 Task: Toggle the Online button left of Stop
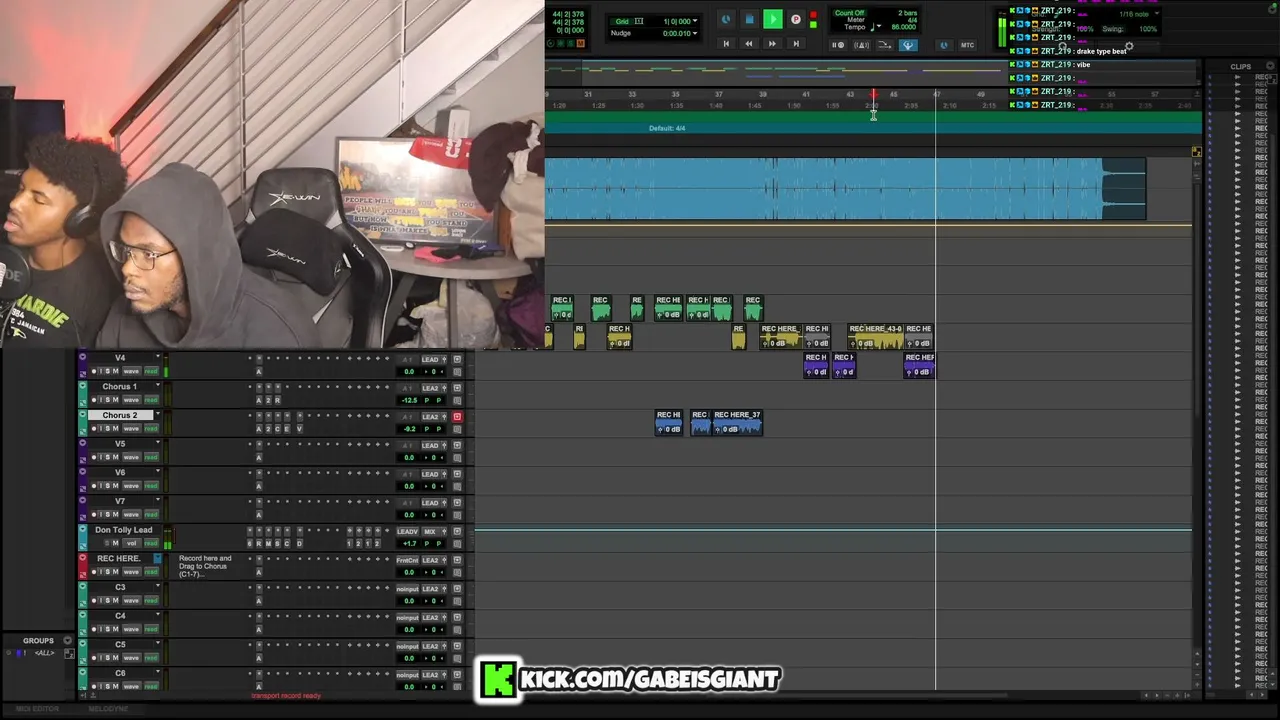point(726,19)
